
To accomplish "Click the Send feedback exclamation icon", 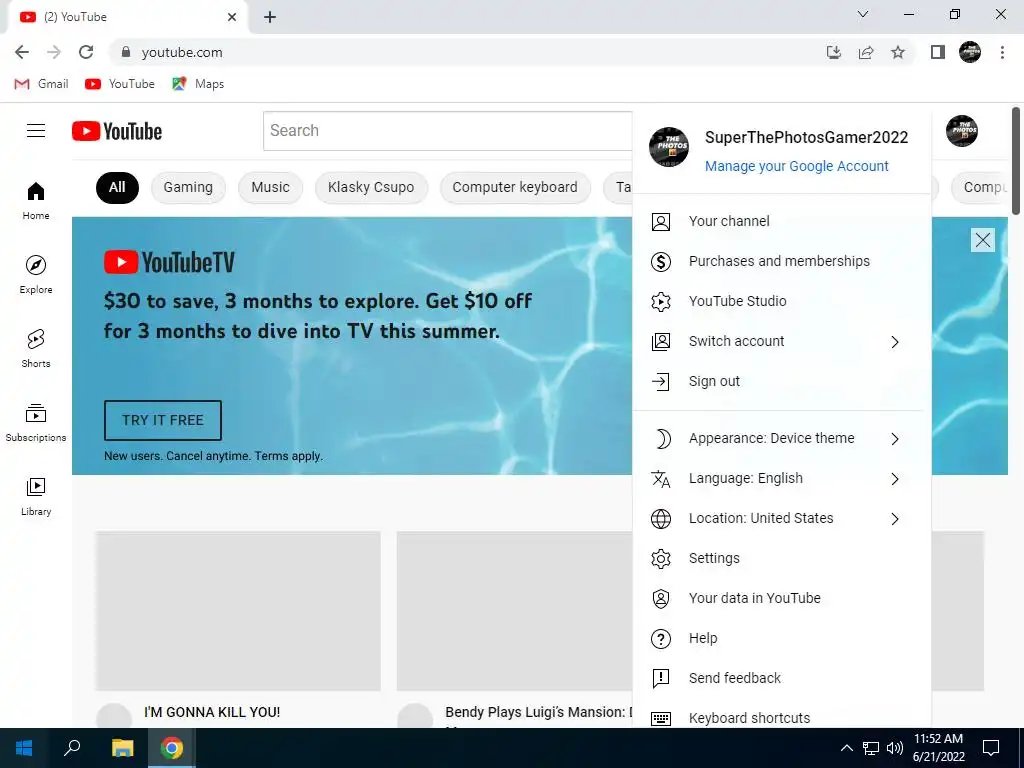I will (661, 679).
